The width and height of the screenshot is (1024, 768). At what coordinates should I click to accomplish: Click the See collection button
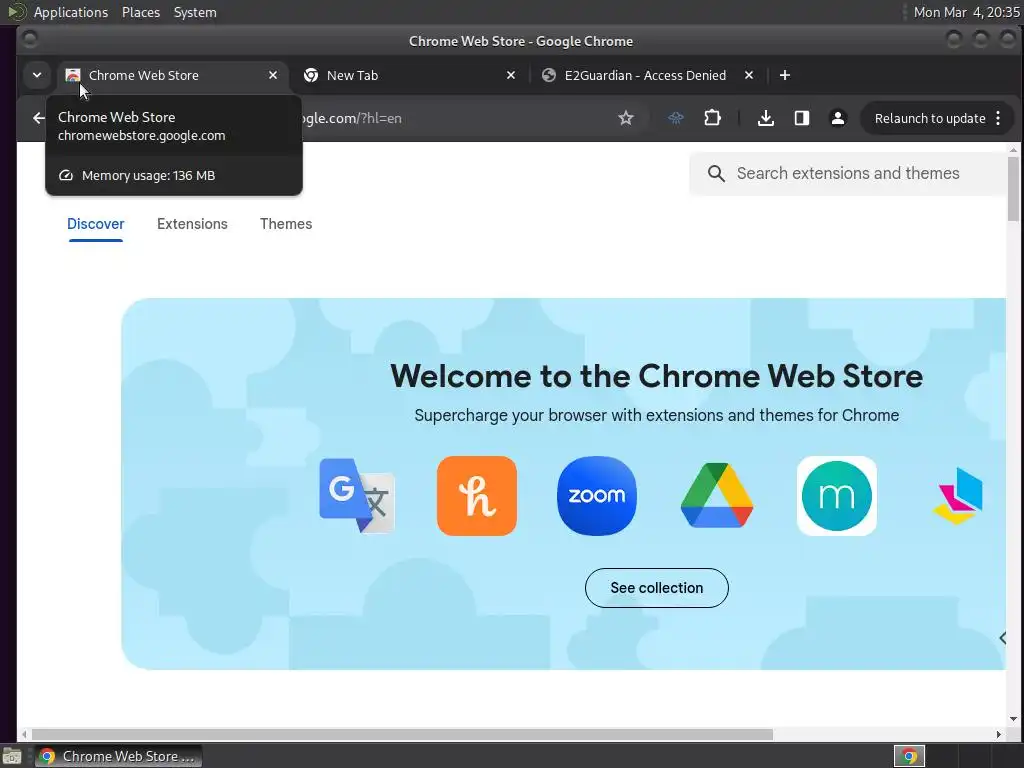656,588
